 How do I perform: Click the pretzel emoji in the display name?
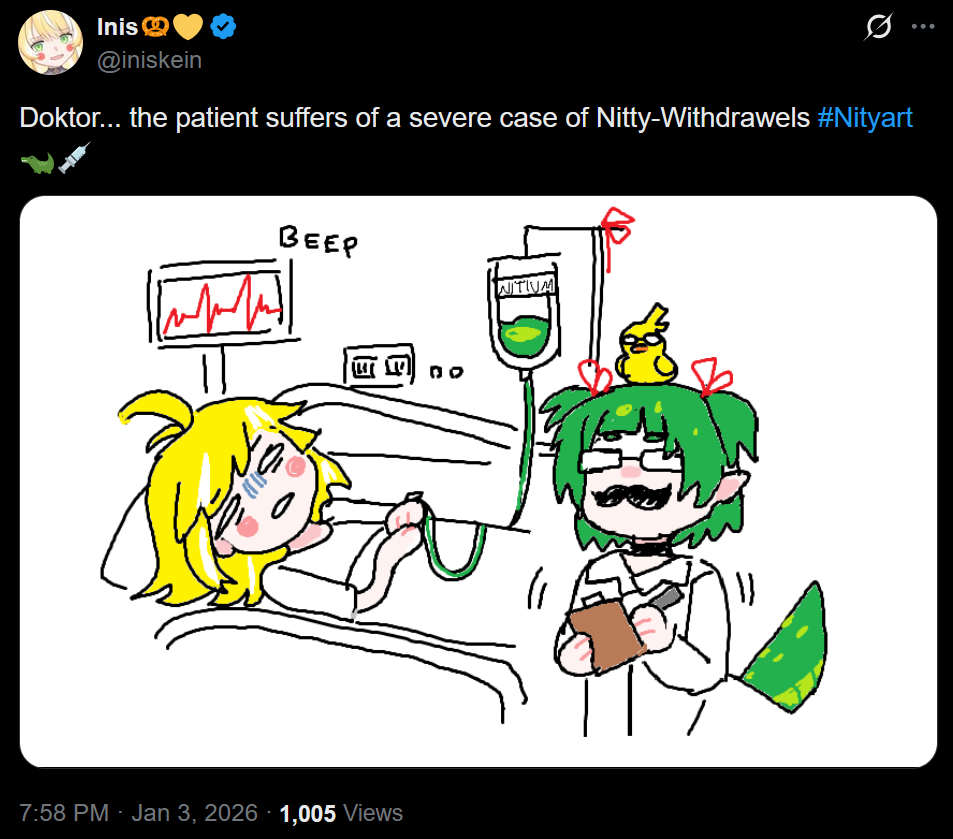coord(155,27)
